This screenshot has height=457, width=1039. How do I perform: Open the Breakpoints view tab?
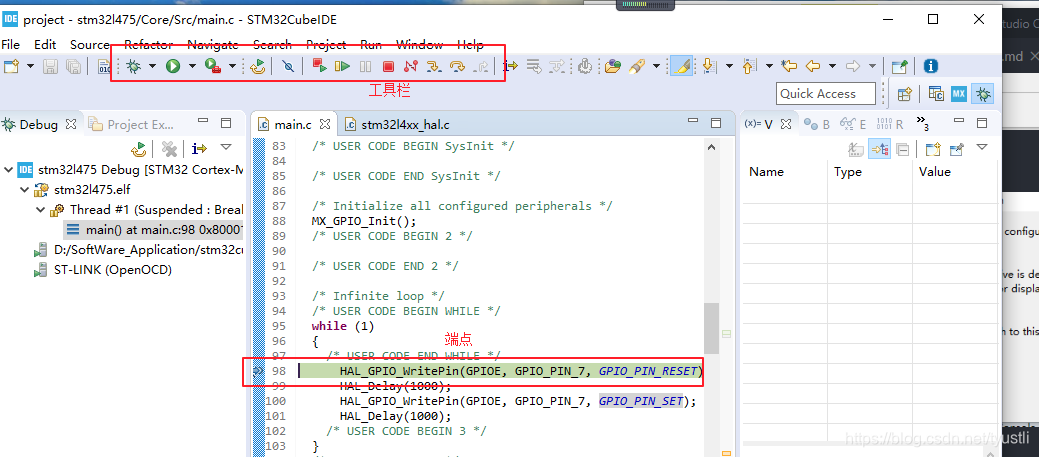(816, 124)
